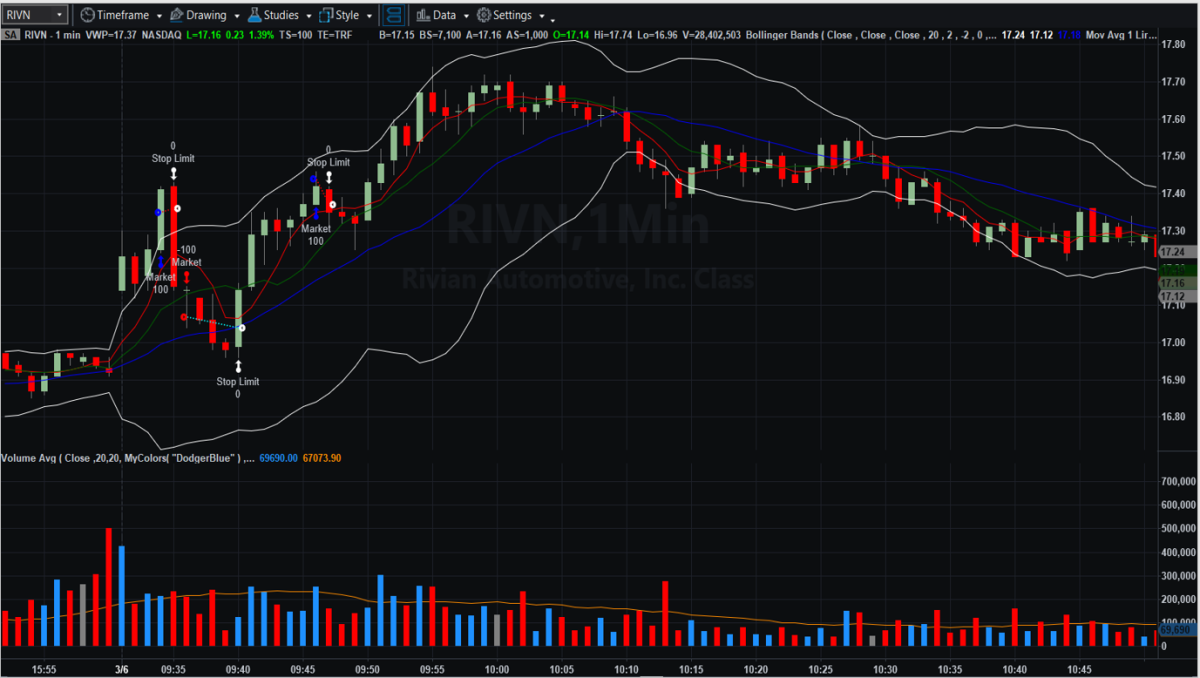
Task: Click the Studies flask icon
Action: pos(254,15)
